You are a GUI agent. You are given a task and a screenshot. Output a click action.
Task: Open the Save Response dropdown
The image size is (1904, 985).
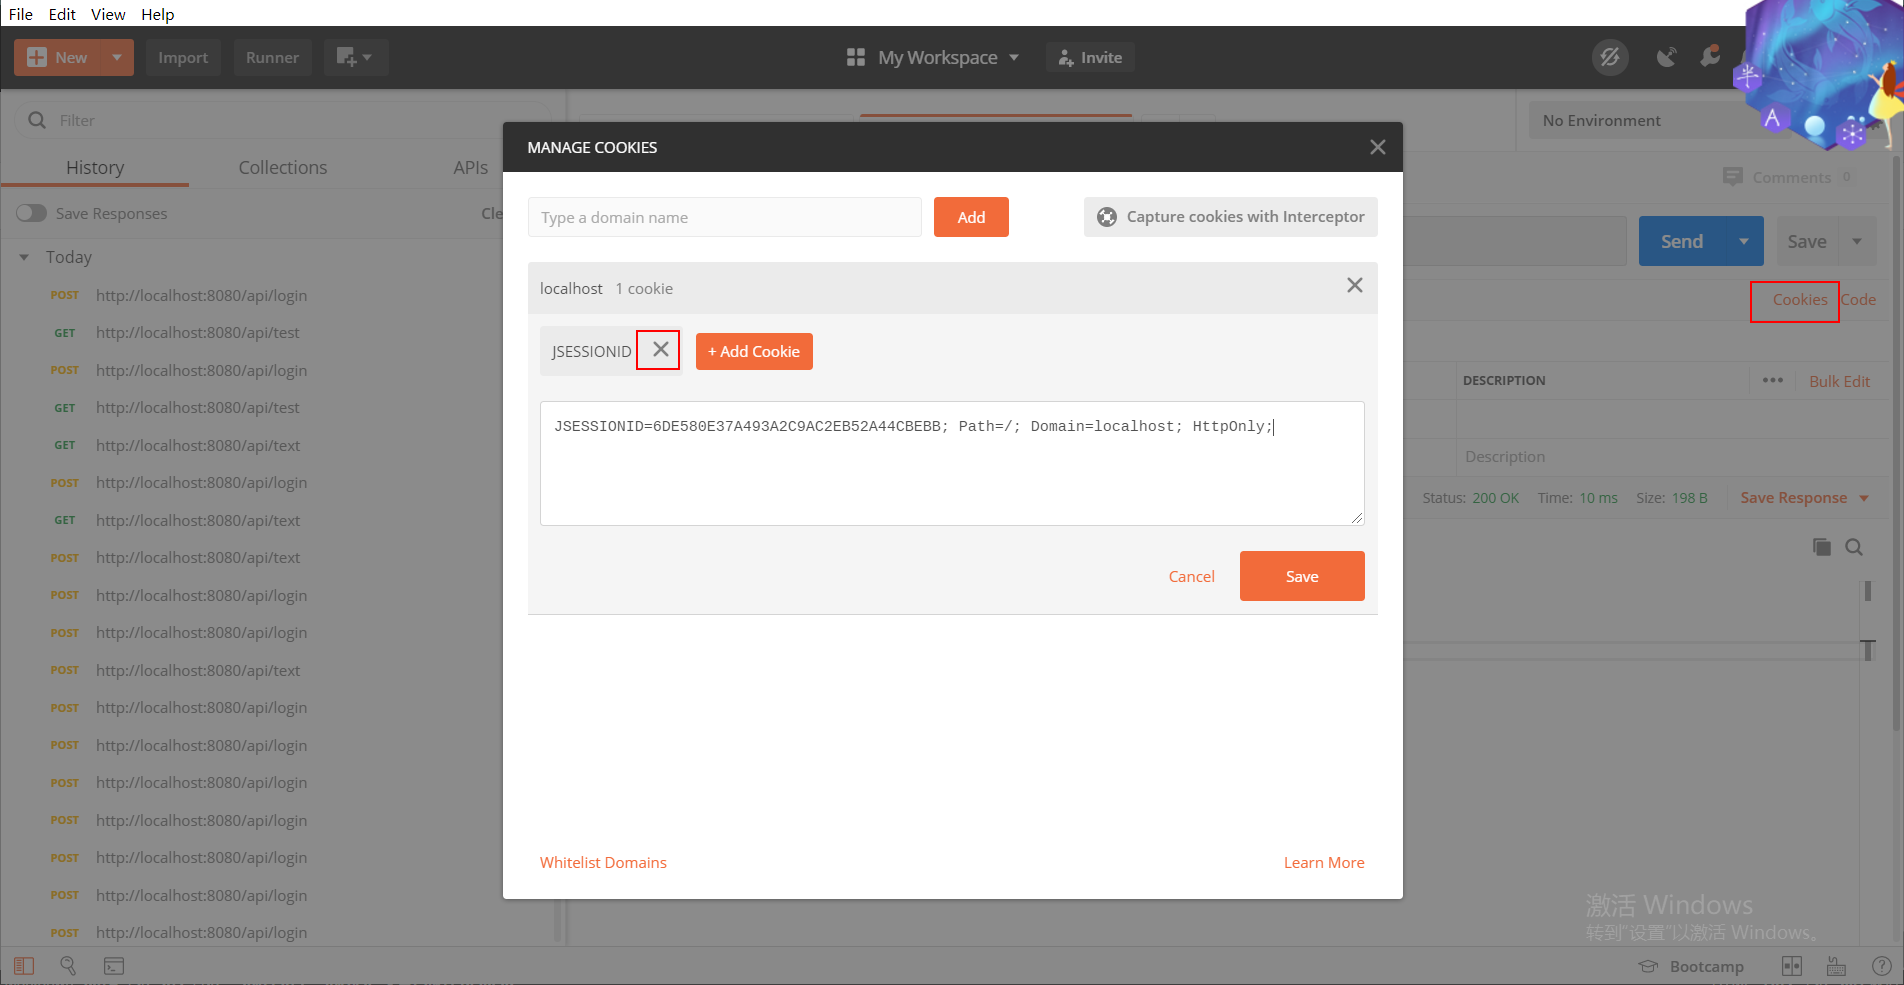1804,497
